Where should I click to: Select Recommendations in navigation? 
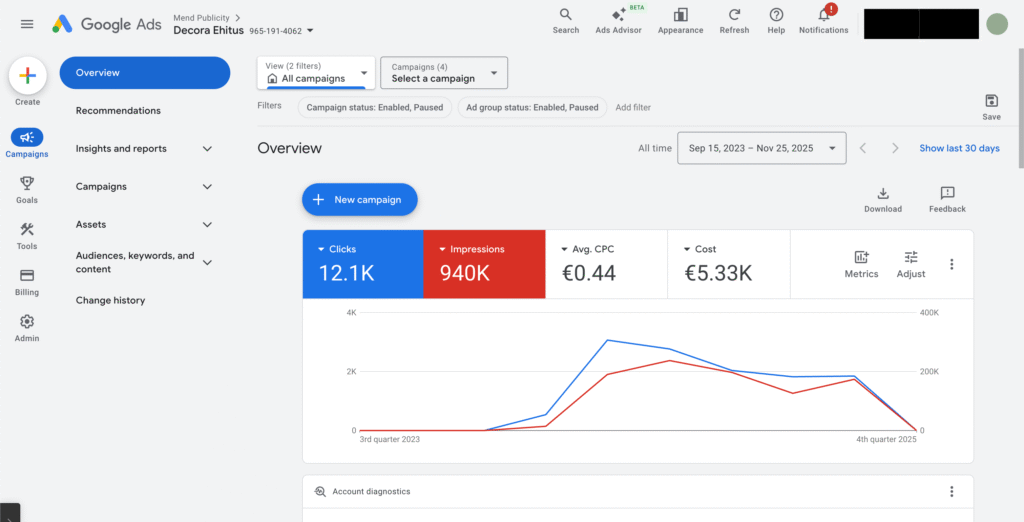(x=118, y=111)
